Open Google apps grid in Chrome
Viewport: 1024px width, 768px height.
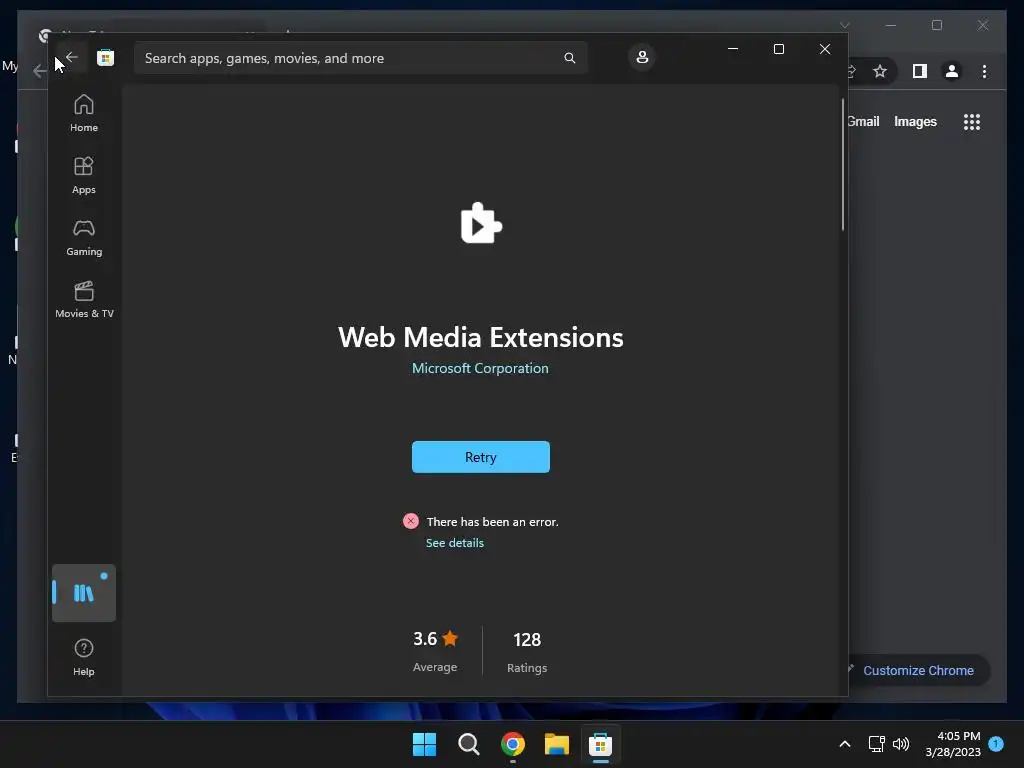pyautogui.click(x=972, y=122)
